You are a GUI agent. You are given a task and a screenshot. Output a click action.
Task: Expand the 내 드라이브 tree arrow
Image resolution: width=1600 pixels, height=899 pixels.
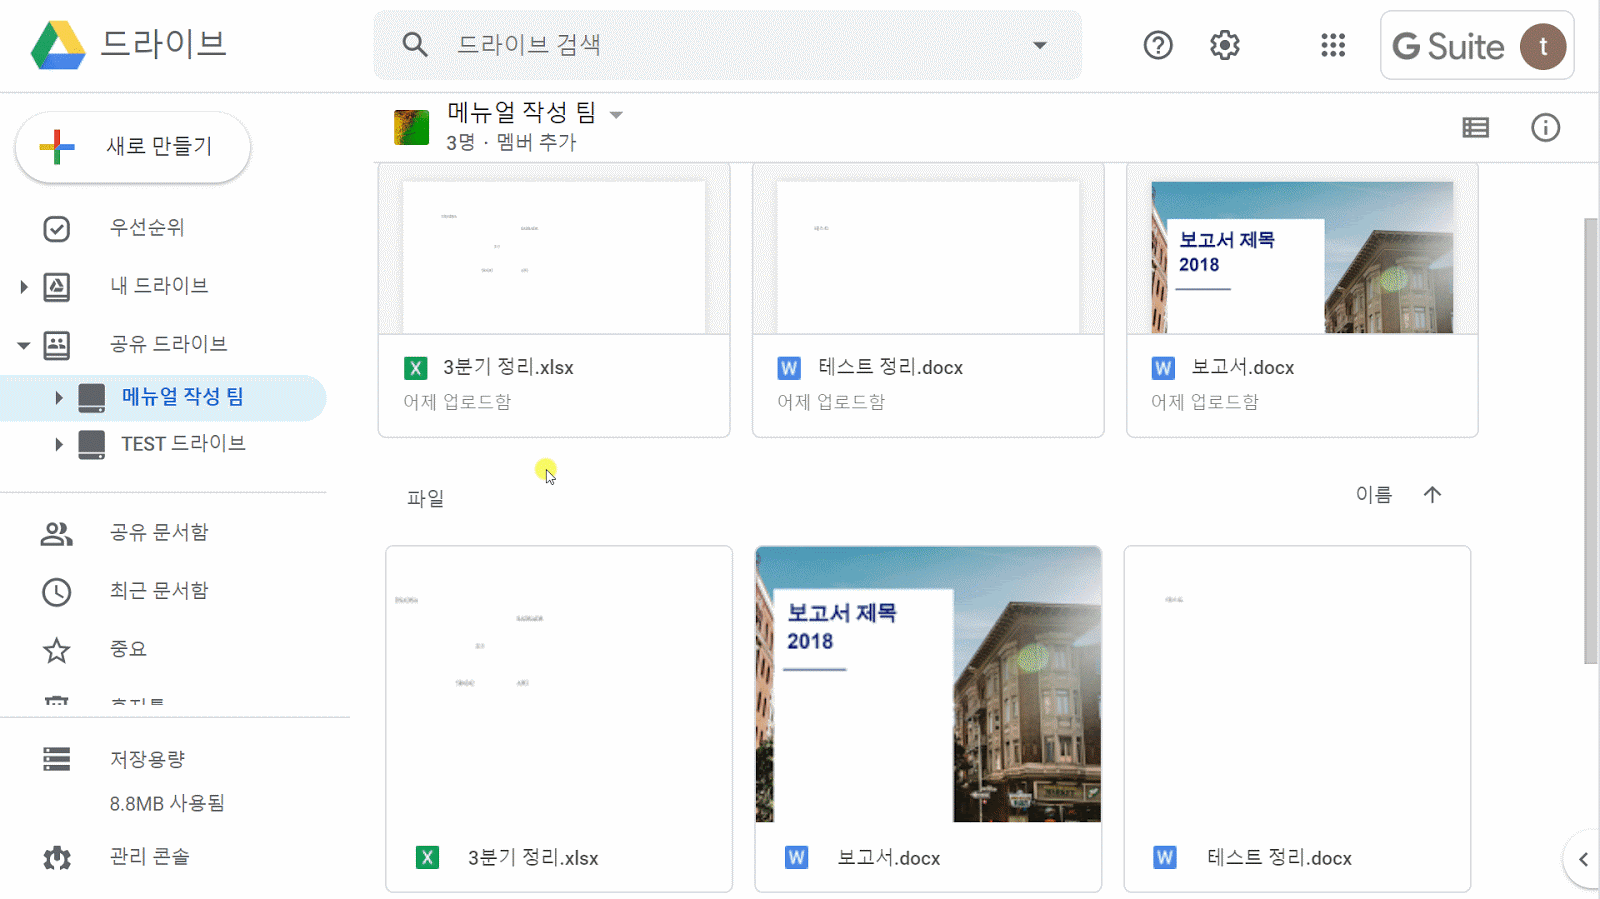23,287
